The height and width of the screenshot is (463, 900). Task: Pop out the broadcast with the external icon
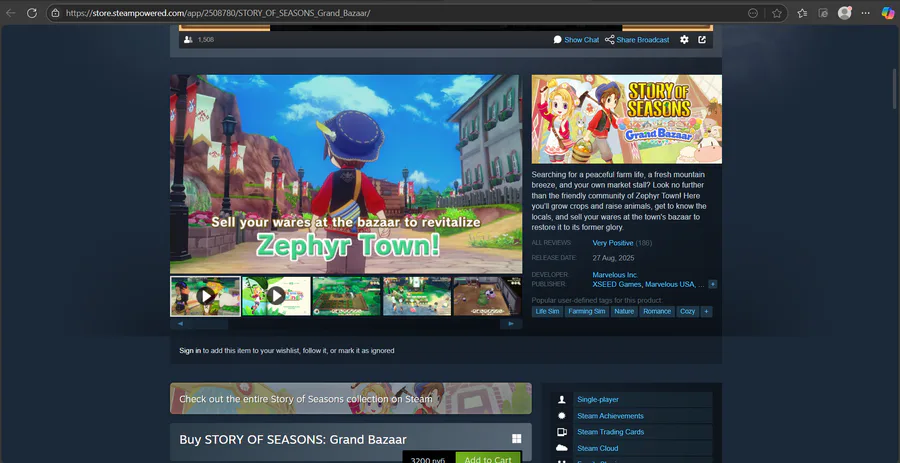[702, 40]
